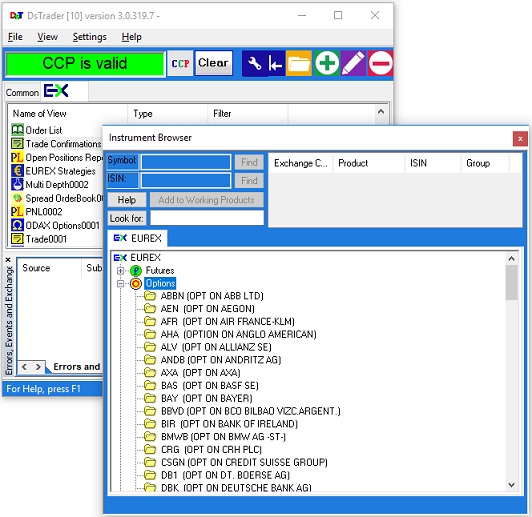This screenshot has height=517, width=532.
Task: Click right scroll arrow in Errors panel
Action: 38,367
